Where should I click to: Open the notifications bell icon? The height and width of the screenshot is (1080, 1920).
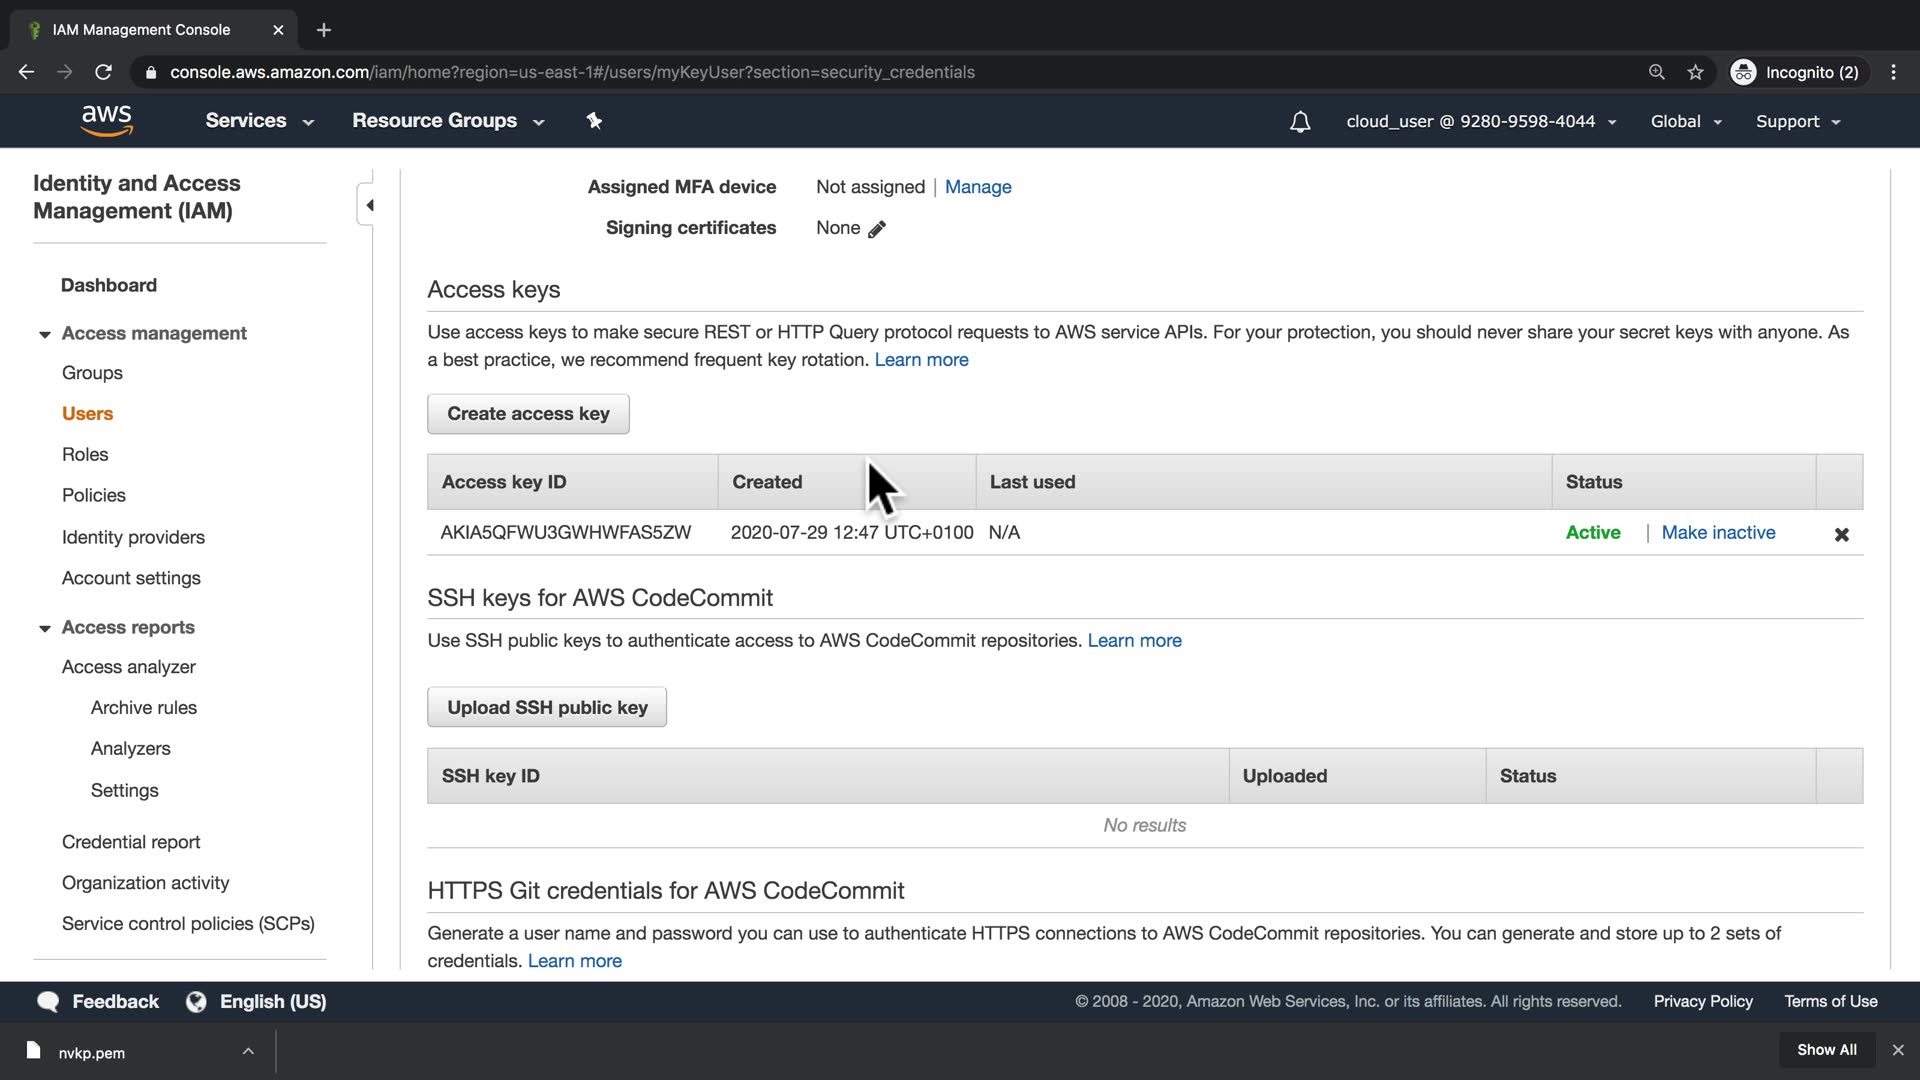point(1299,122)
